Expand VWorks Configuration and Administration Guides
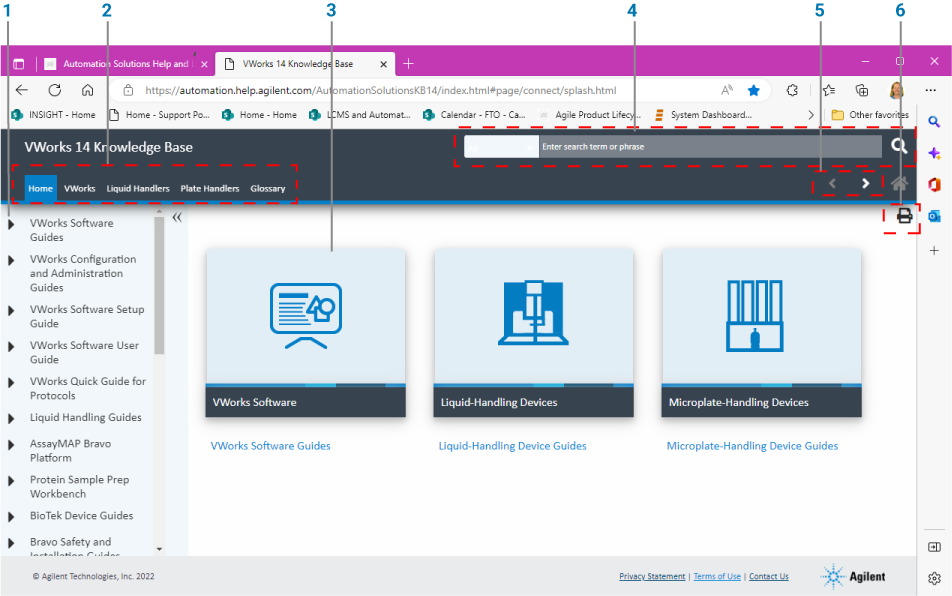 coord(11,260)
